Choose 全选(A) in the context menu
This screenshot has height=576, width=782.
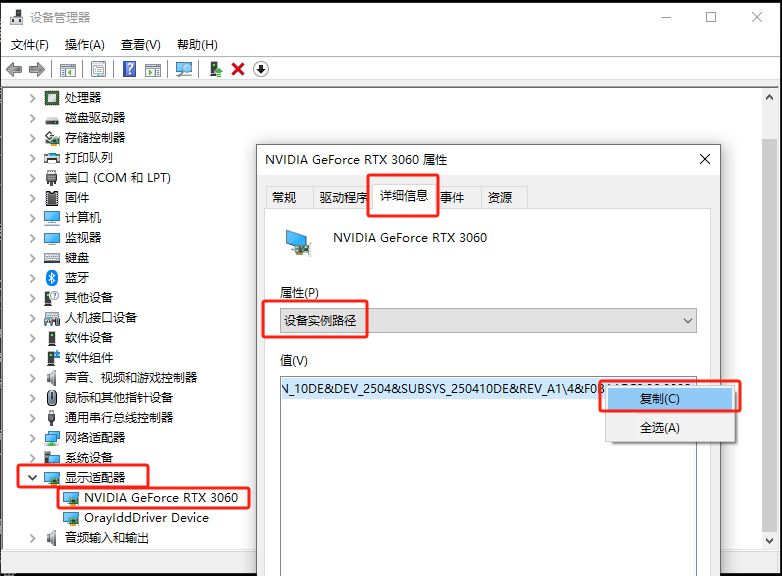[669, 428]
